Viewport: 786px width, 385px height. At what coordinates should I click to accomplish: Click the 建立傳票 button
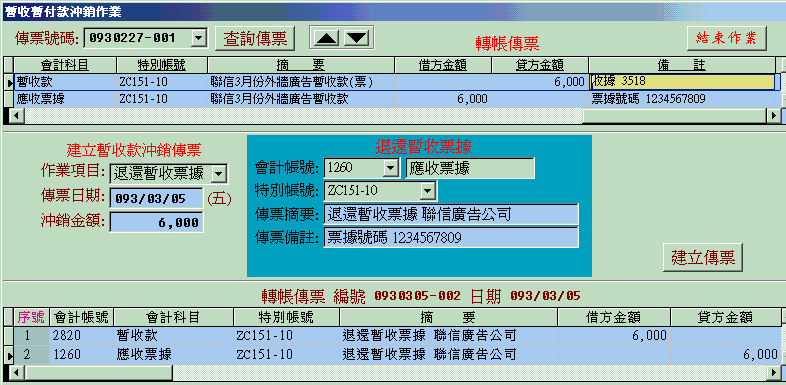[703, 258]
